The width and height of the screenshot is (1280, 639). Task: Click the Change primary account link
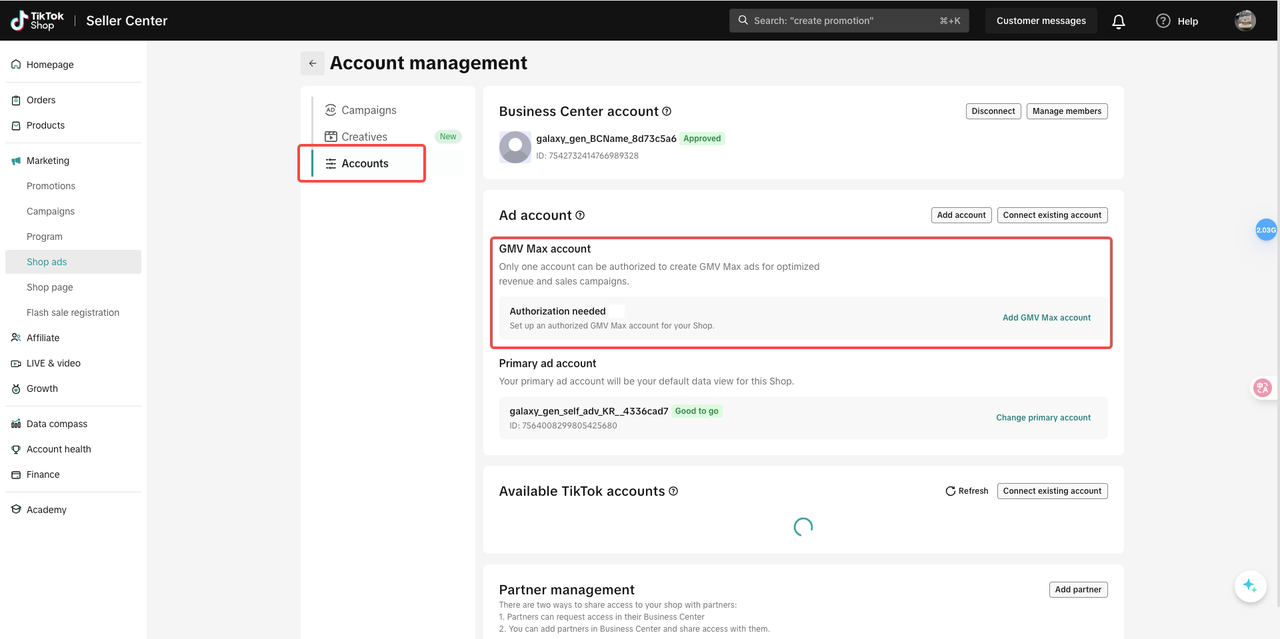1043,418
